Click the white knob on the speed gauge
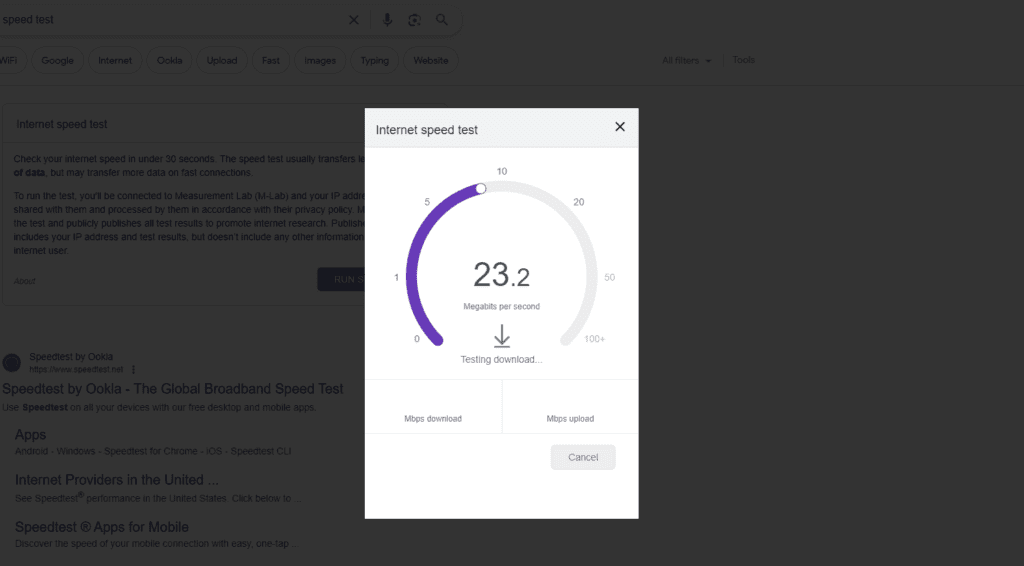 click(481, 188)
